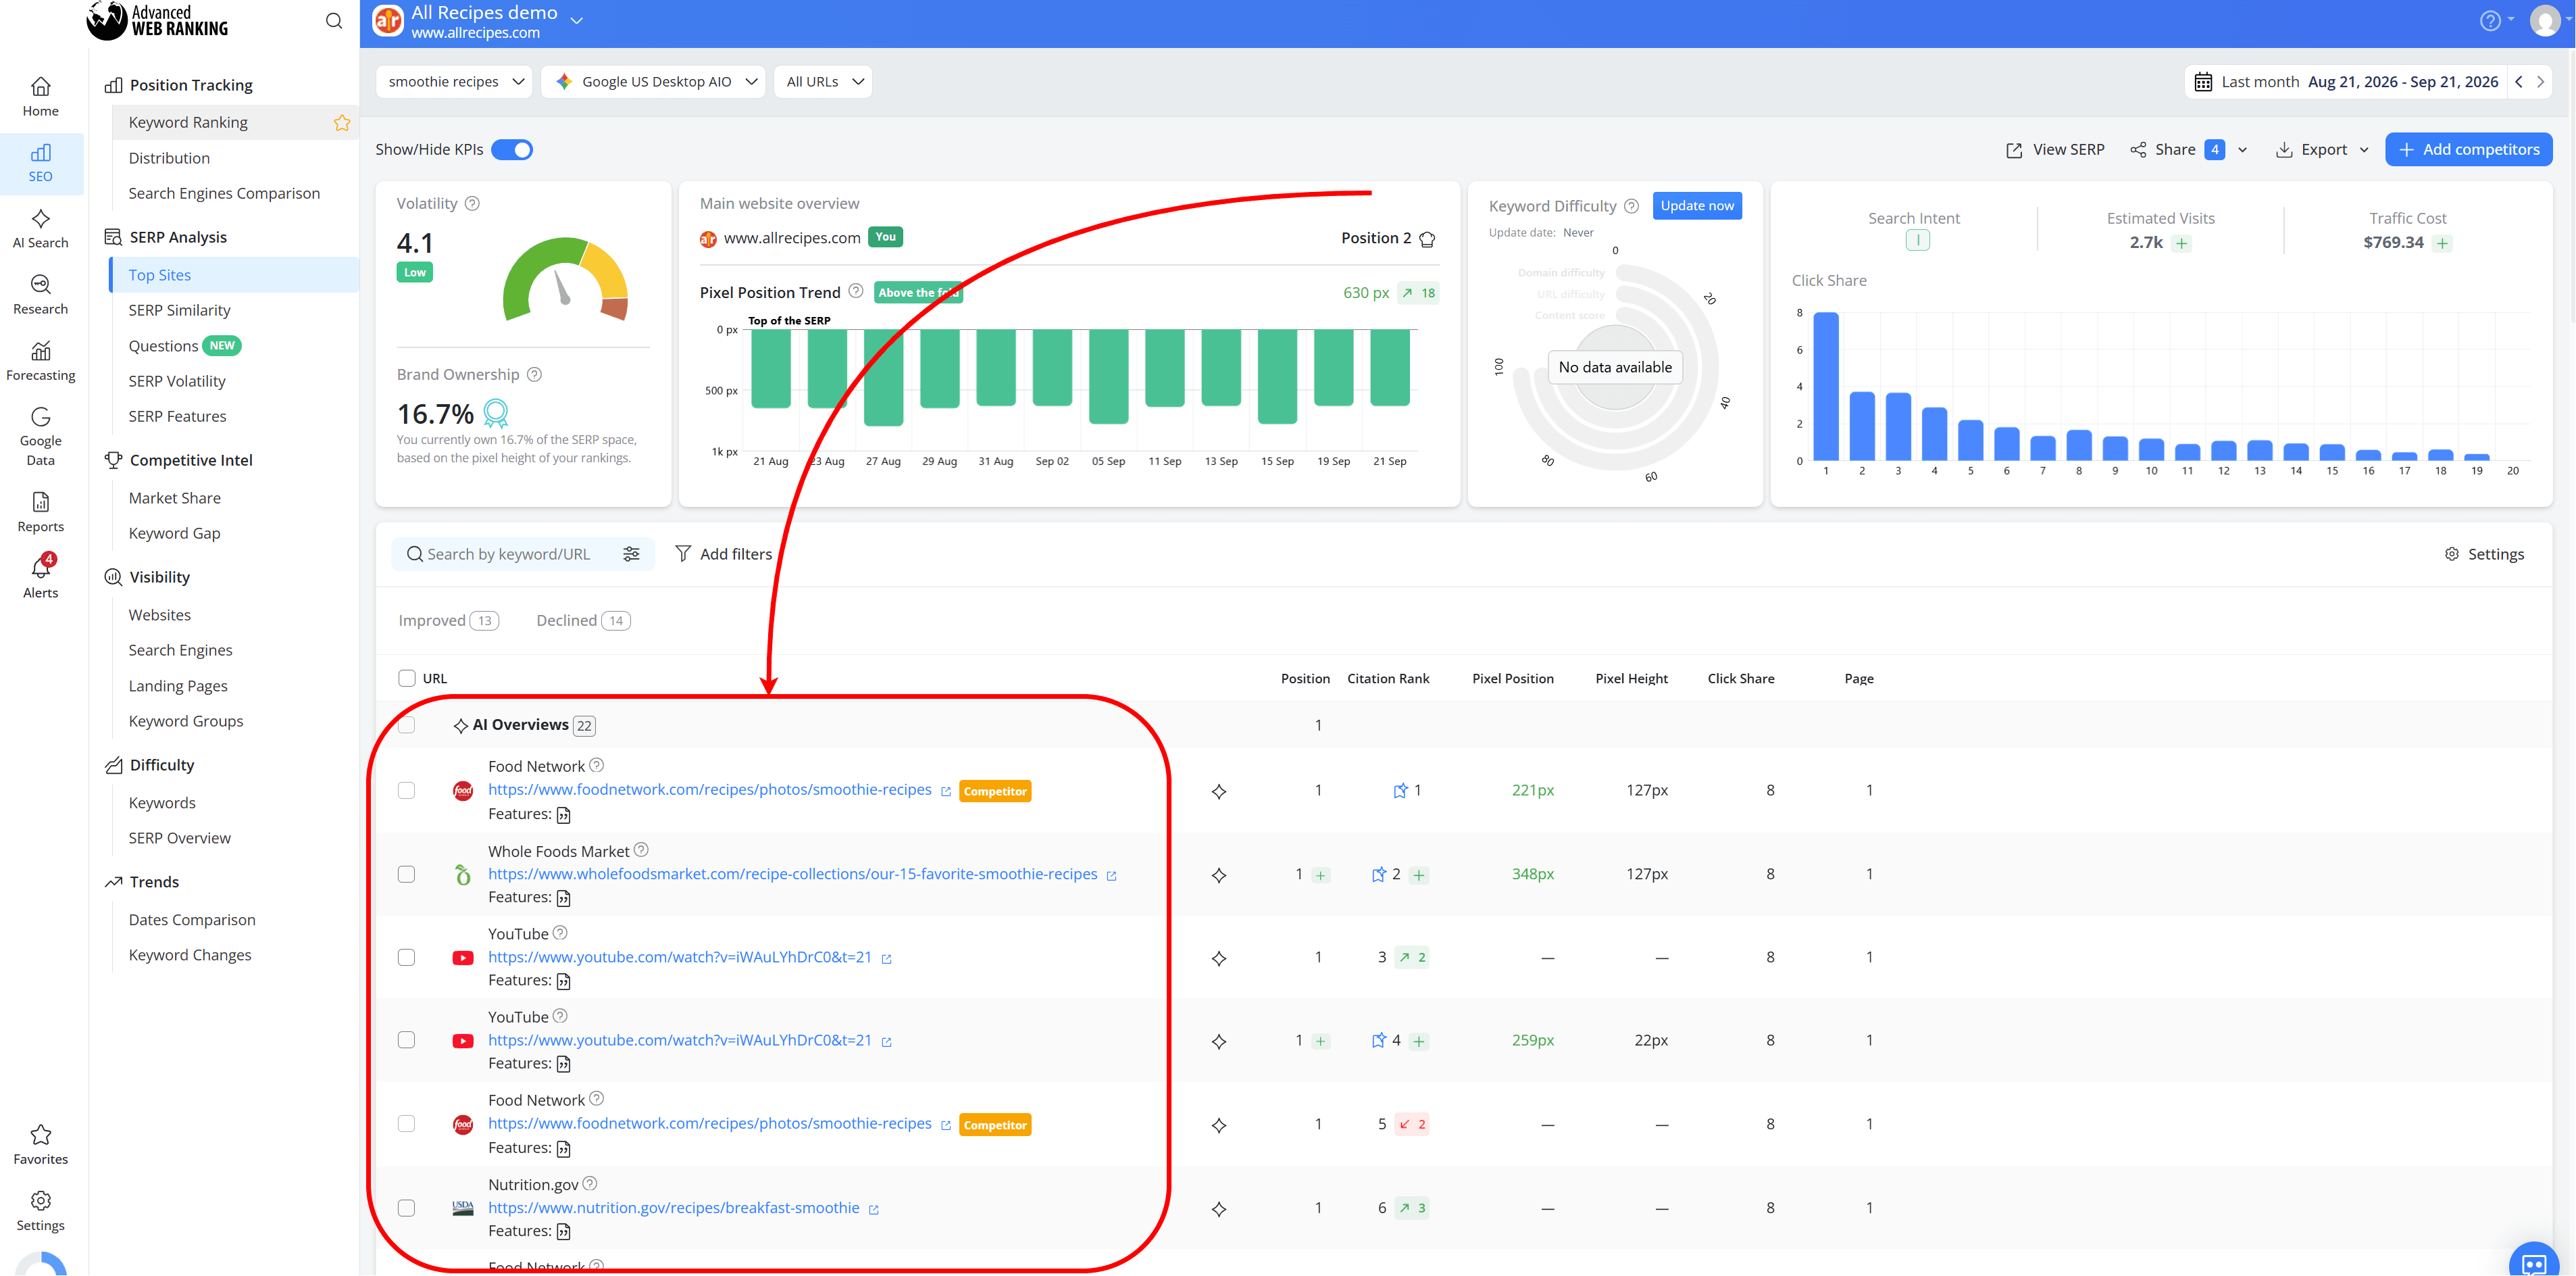Open Distribution in the Position Tracking menu
This screenshot has height=1276, width=2576.
[x=169, y=158]
